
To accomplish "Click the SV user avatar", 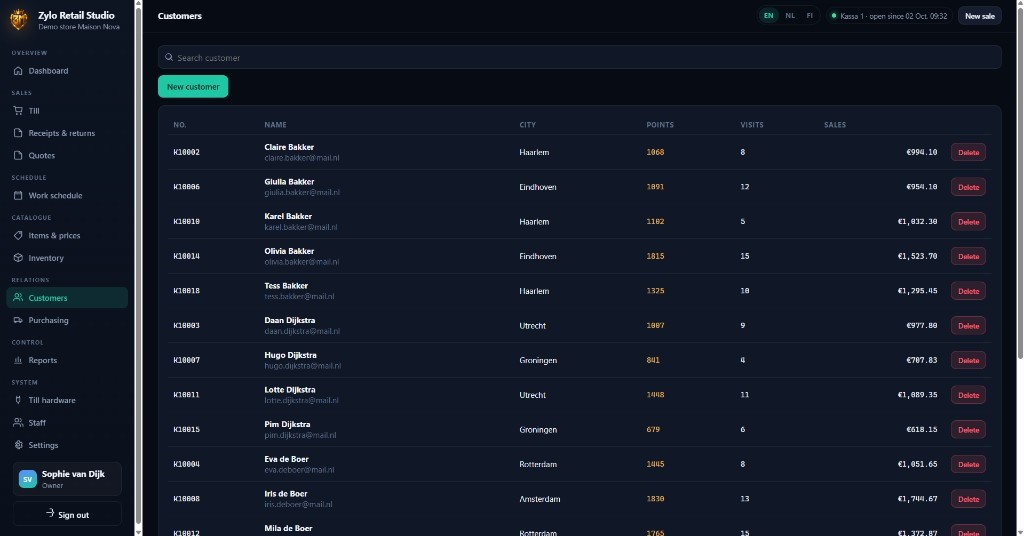I will click(27, 479).
